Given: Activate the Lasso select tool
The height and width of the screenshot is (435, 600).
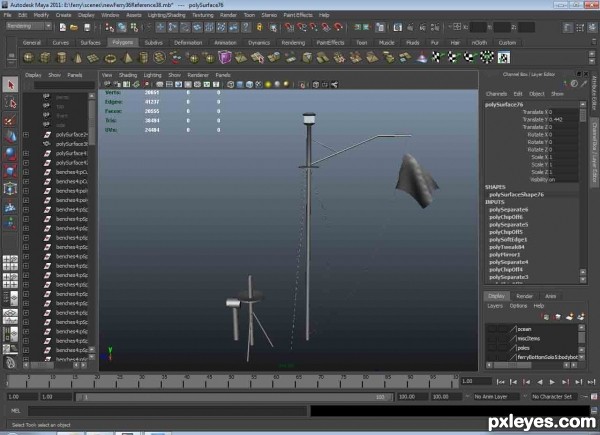Looking at the screenshot, I should pos(10,103).
